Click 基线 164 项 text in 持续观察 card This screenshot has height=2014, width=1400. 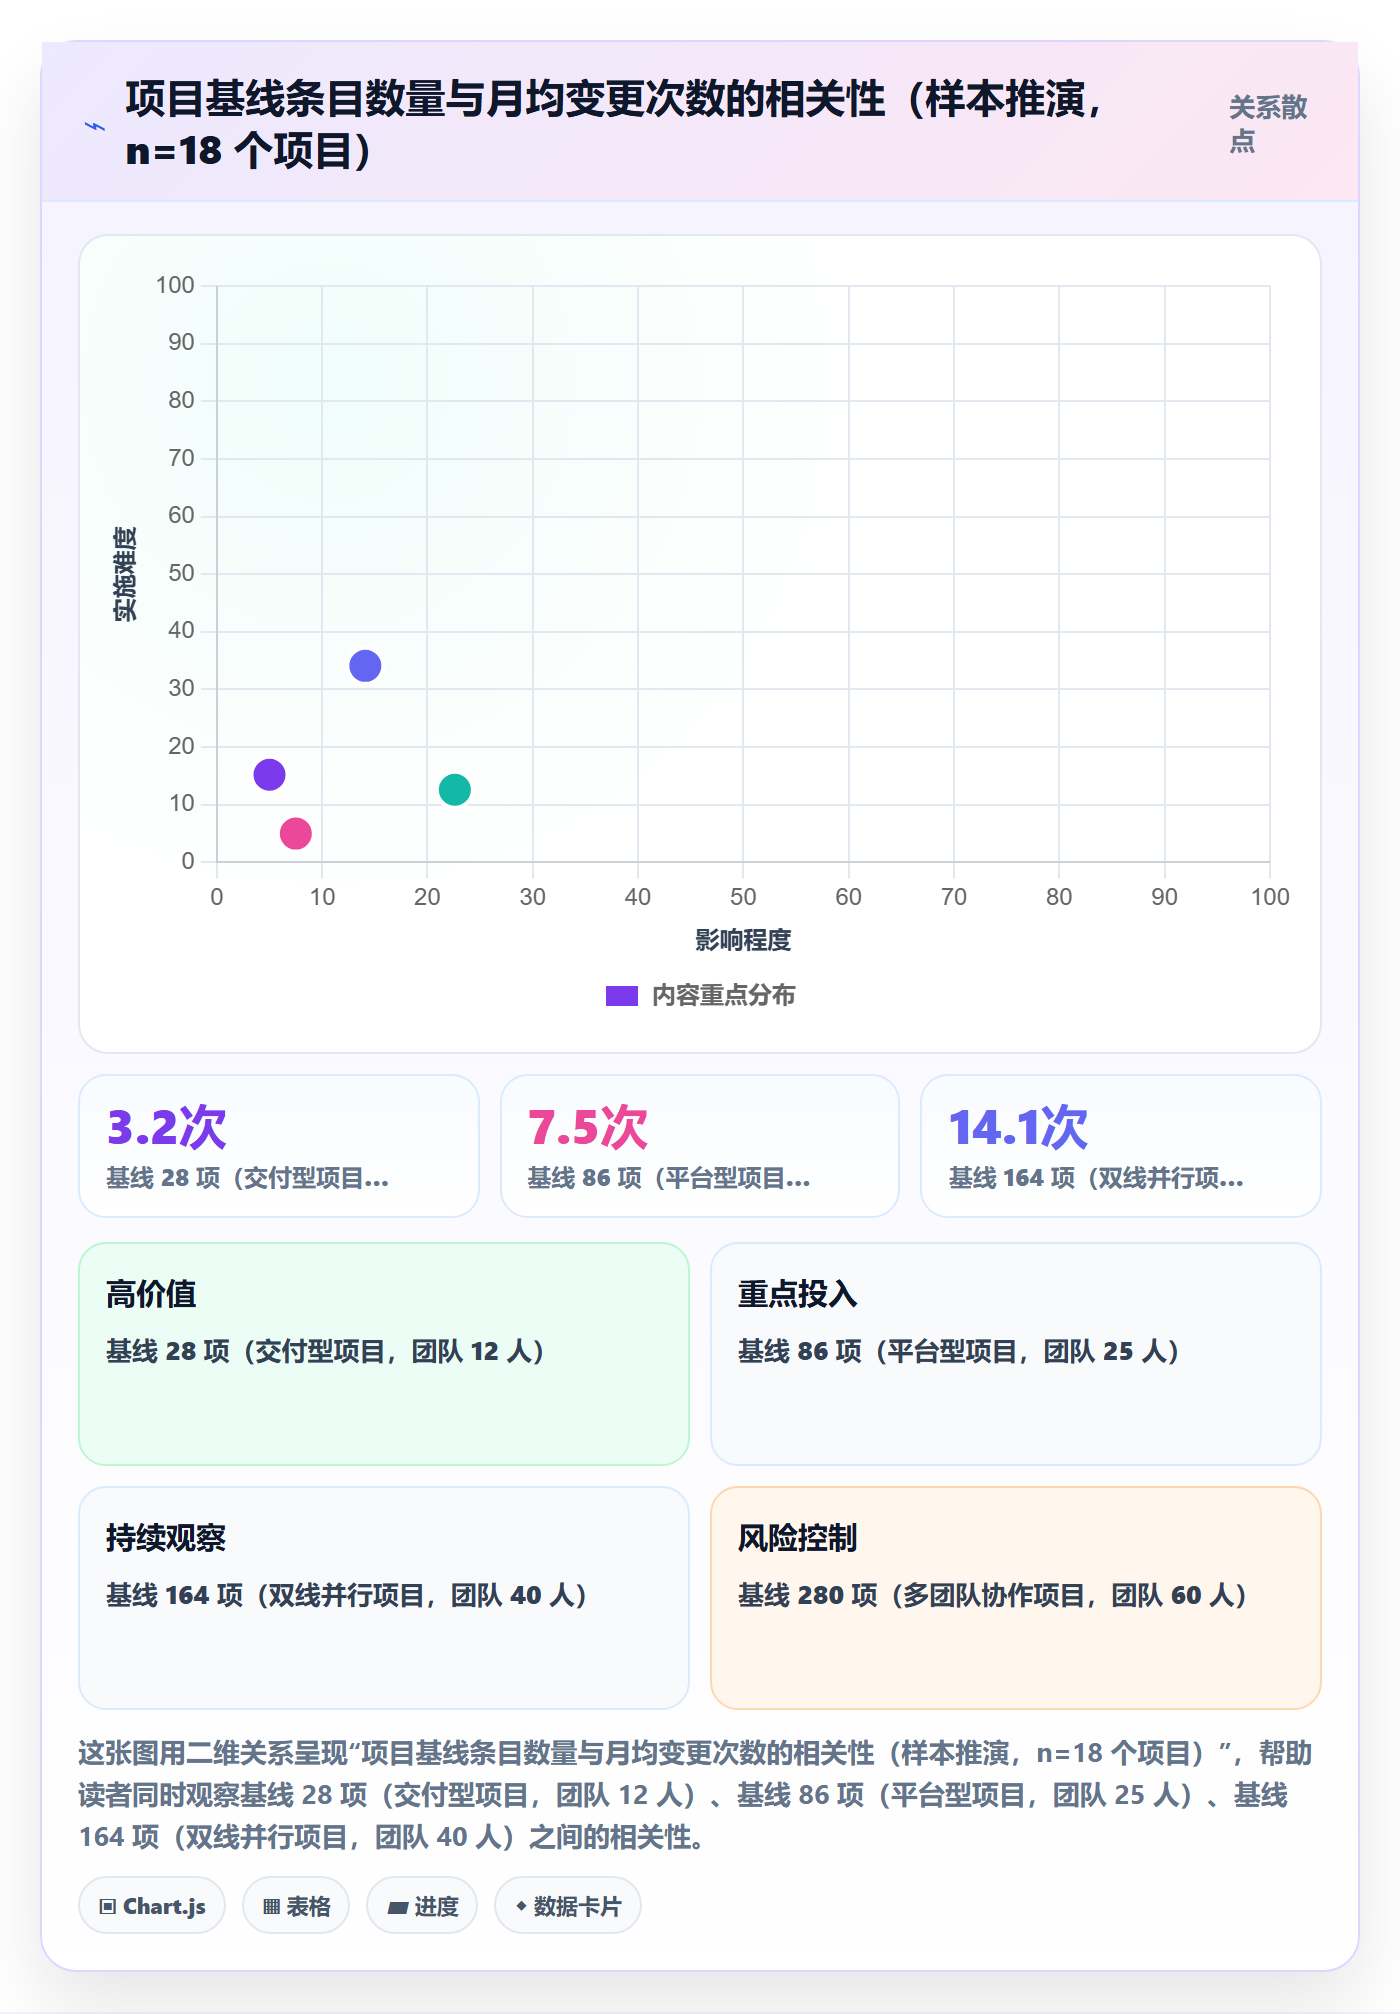tap(347, 1595)
